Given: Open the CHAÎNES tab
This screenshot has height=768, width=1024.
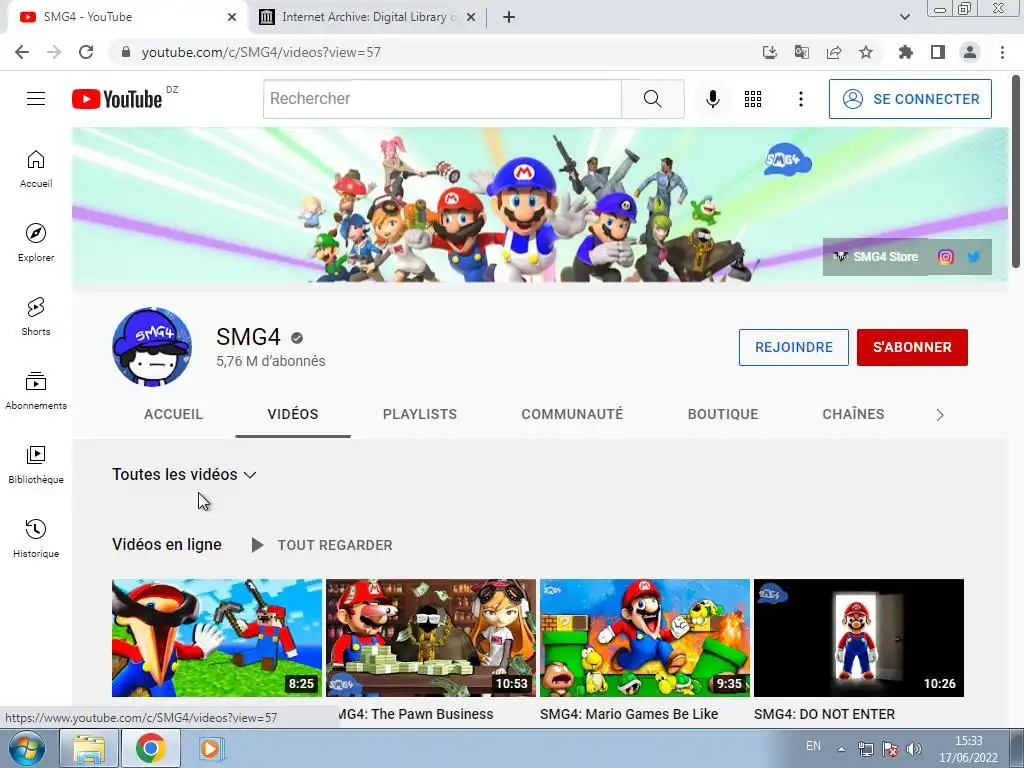Looking at the screenshot, I should point(854,414).
